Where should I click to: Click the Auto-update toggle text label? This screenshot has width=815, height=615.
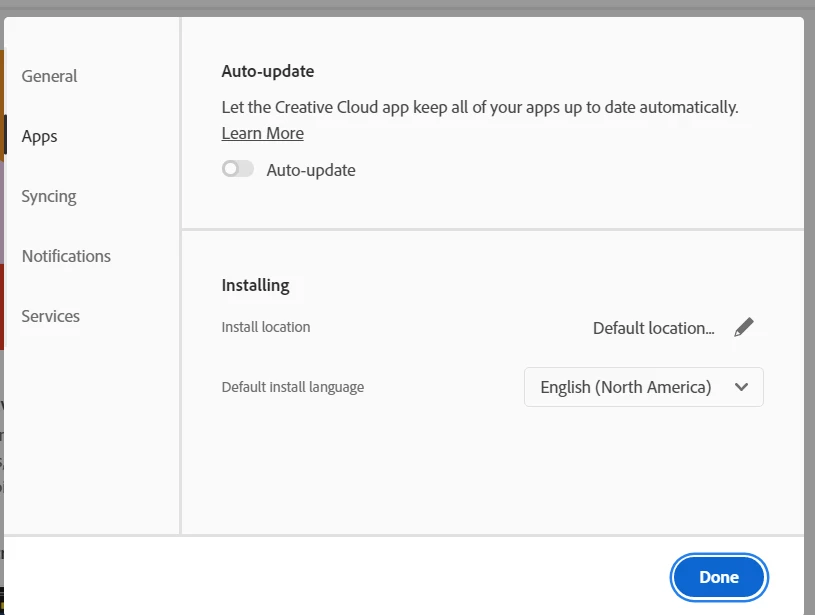click(311, 171)
